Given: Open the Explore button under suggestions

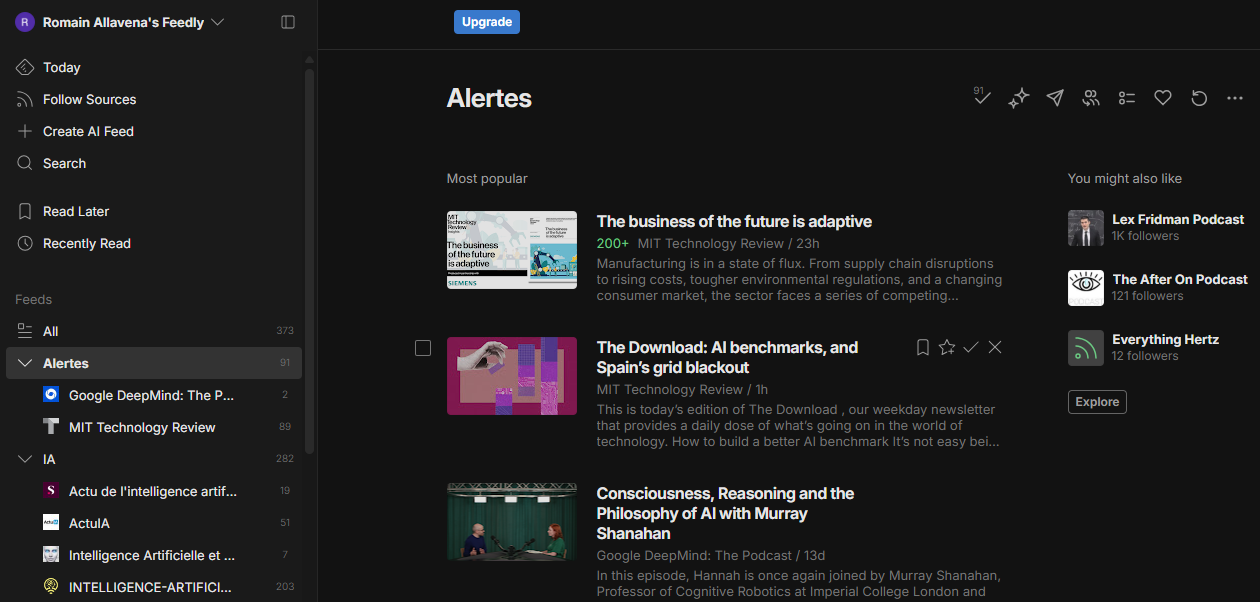Looking at the screenshot, I should tap(1096, 401).
